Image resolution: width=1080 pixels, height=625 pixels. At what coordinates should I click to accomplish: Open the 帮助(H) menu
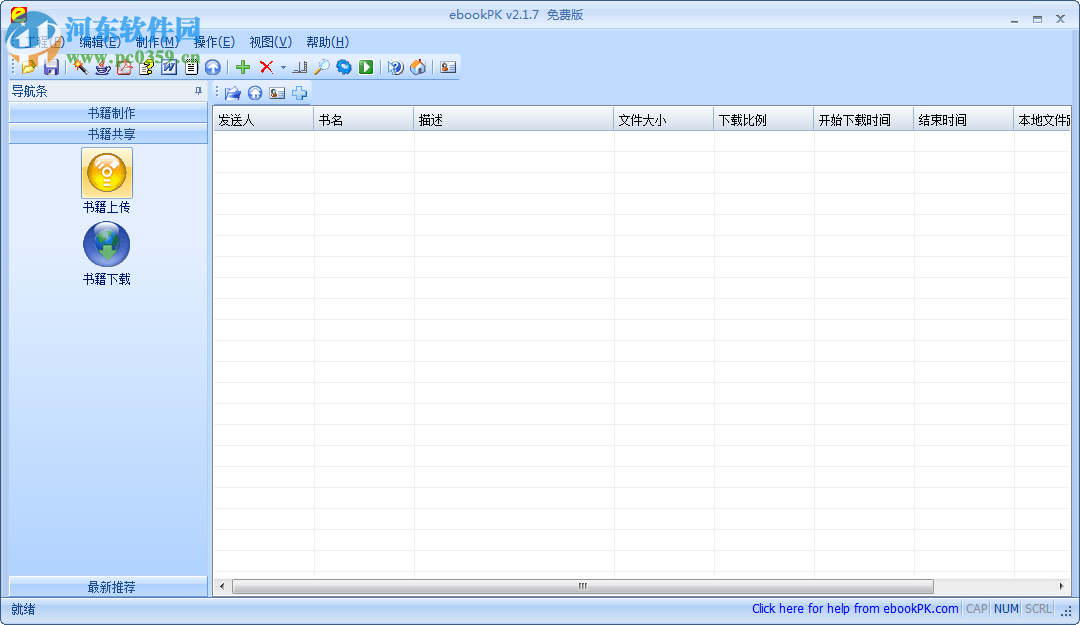[326, 42]
